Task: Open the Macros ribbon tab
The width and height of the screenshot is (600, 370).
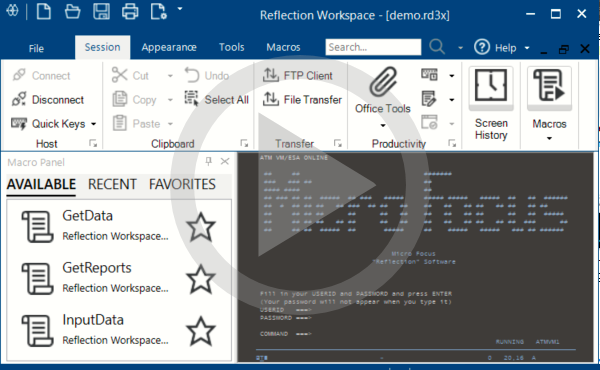Action: [283, 47]
